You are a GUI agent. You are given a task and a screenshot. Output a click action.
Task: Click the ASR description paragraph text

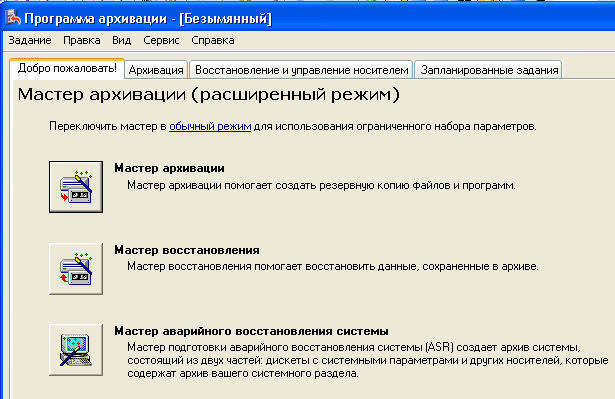pyautogui.click(x=368, y=360)
